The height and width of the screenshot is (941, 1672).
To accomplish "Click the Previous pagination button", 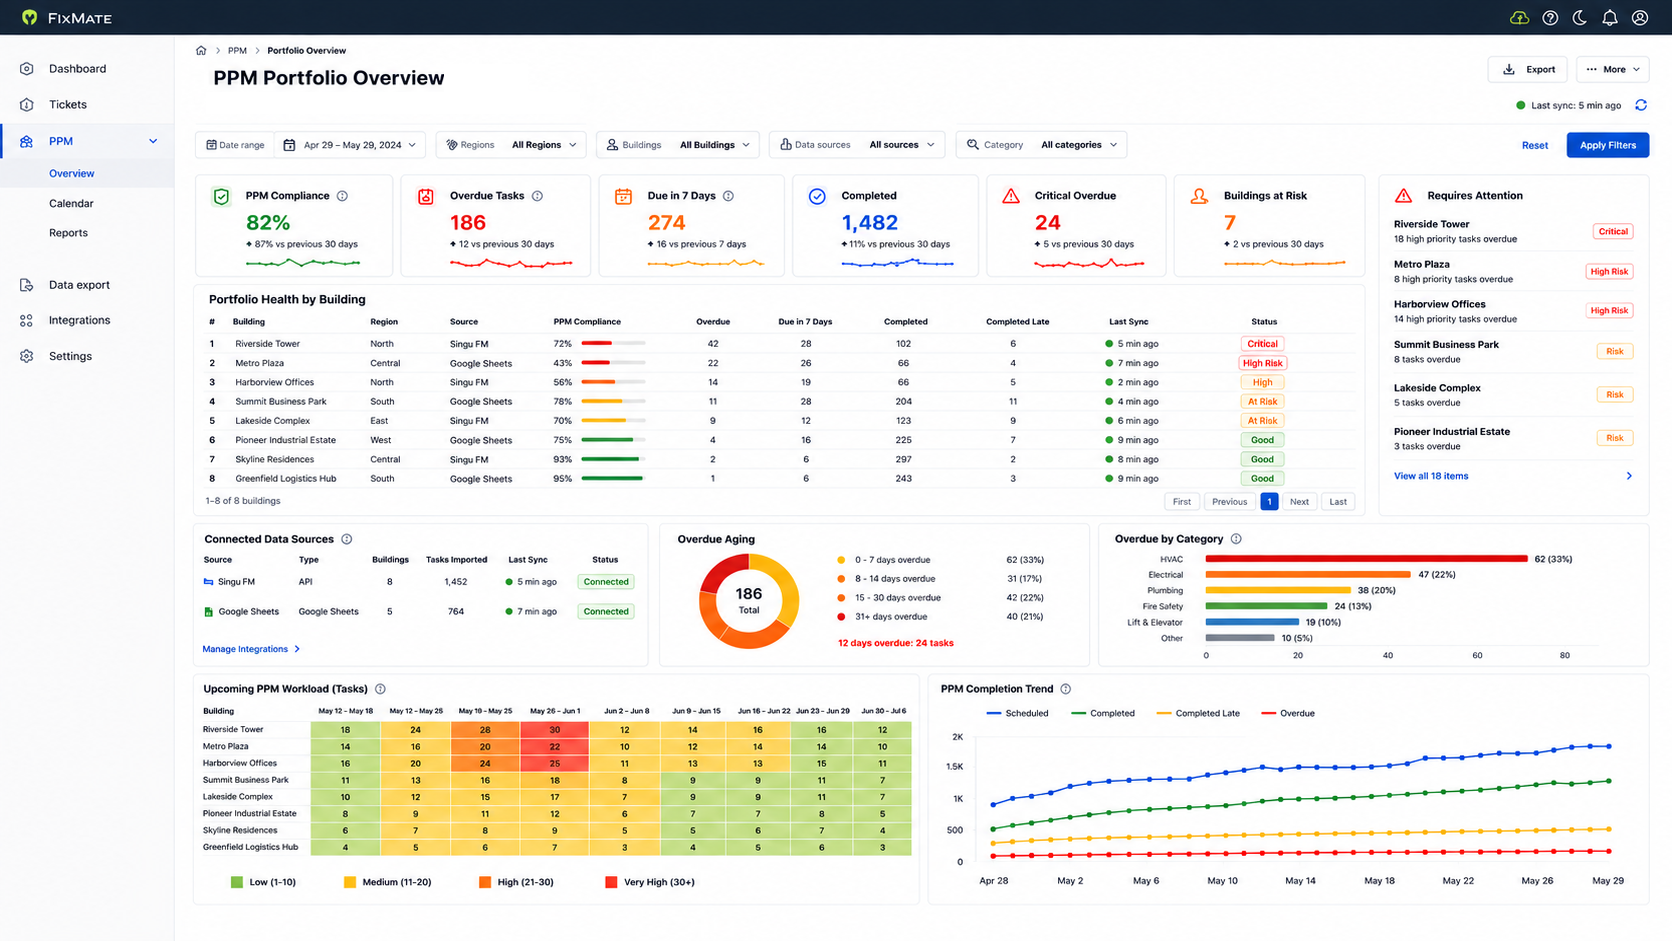I will point(1229,502).
